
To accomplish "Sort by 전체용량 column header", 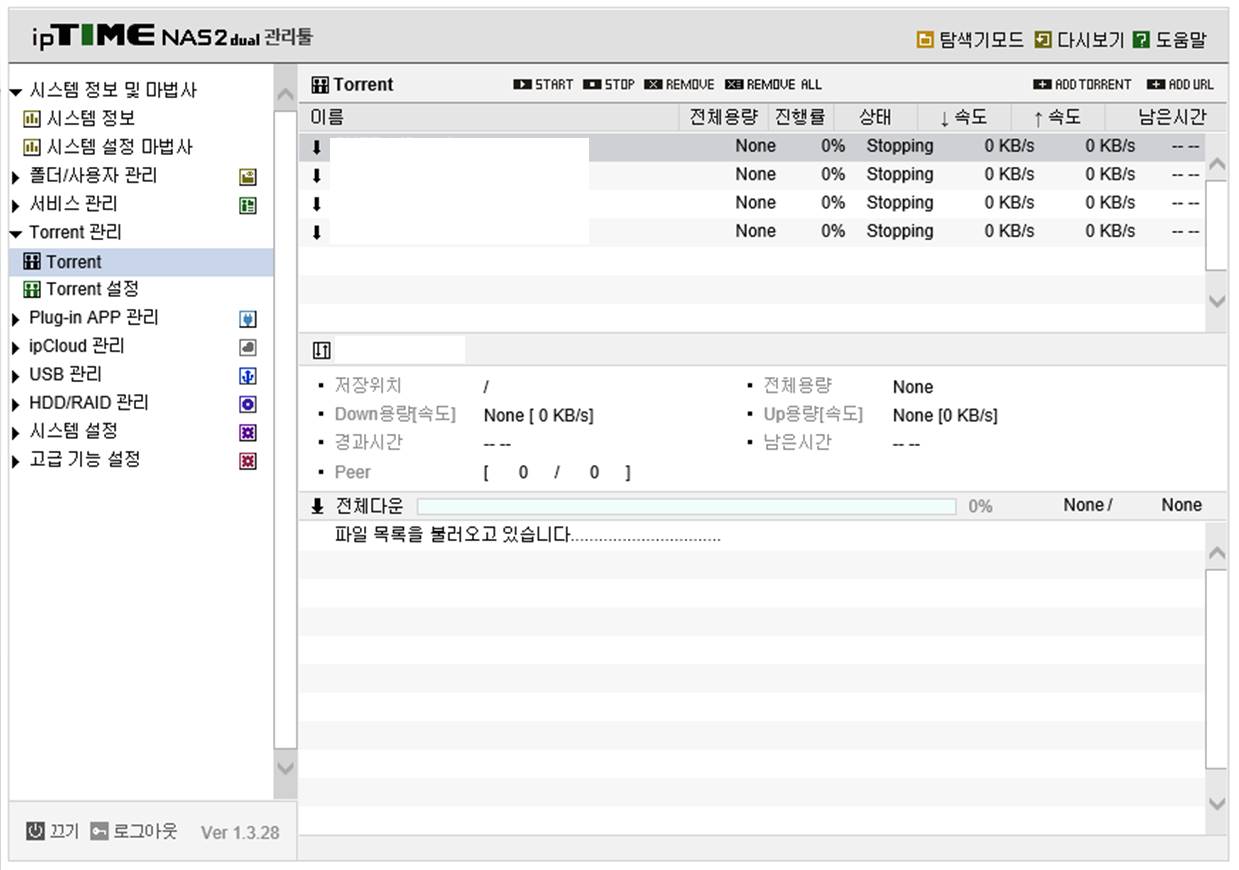I will click(x=723, y=117).
